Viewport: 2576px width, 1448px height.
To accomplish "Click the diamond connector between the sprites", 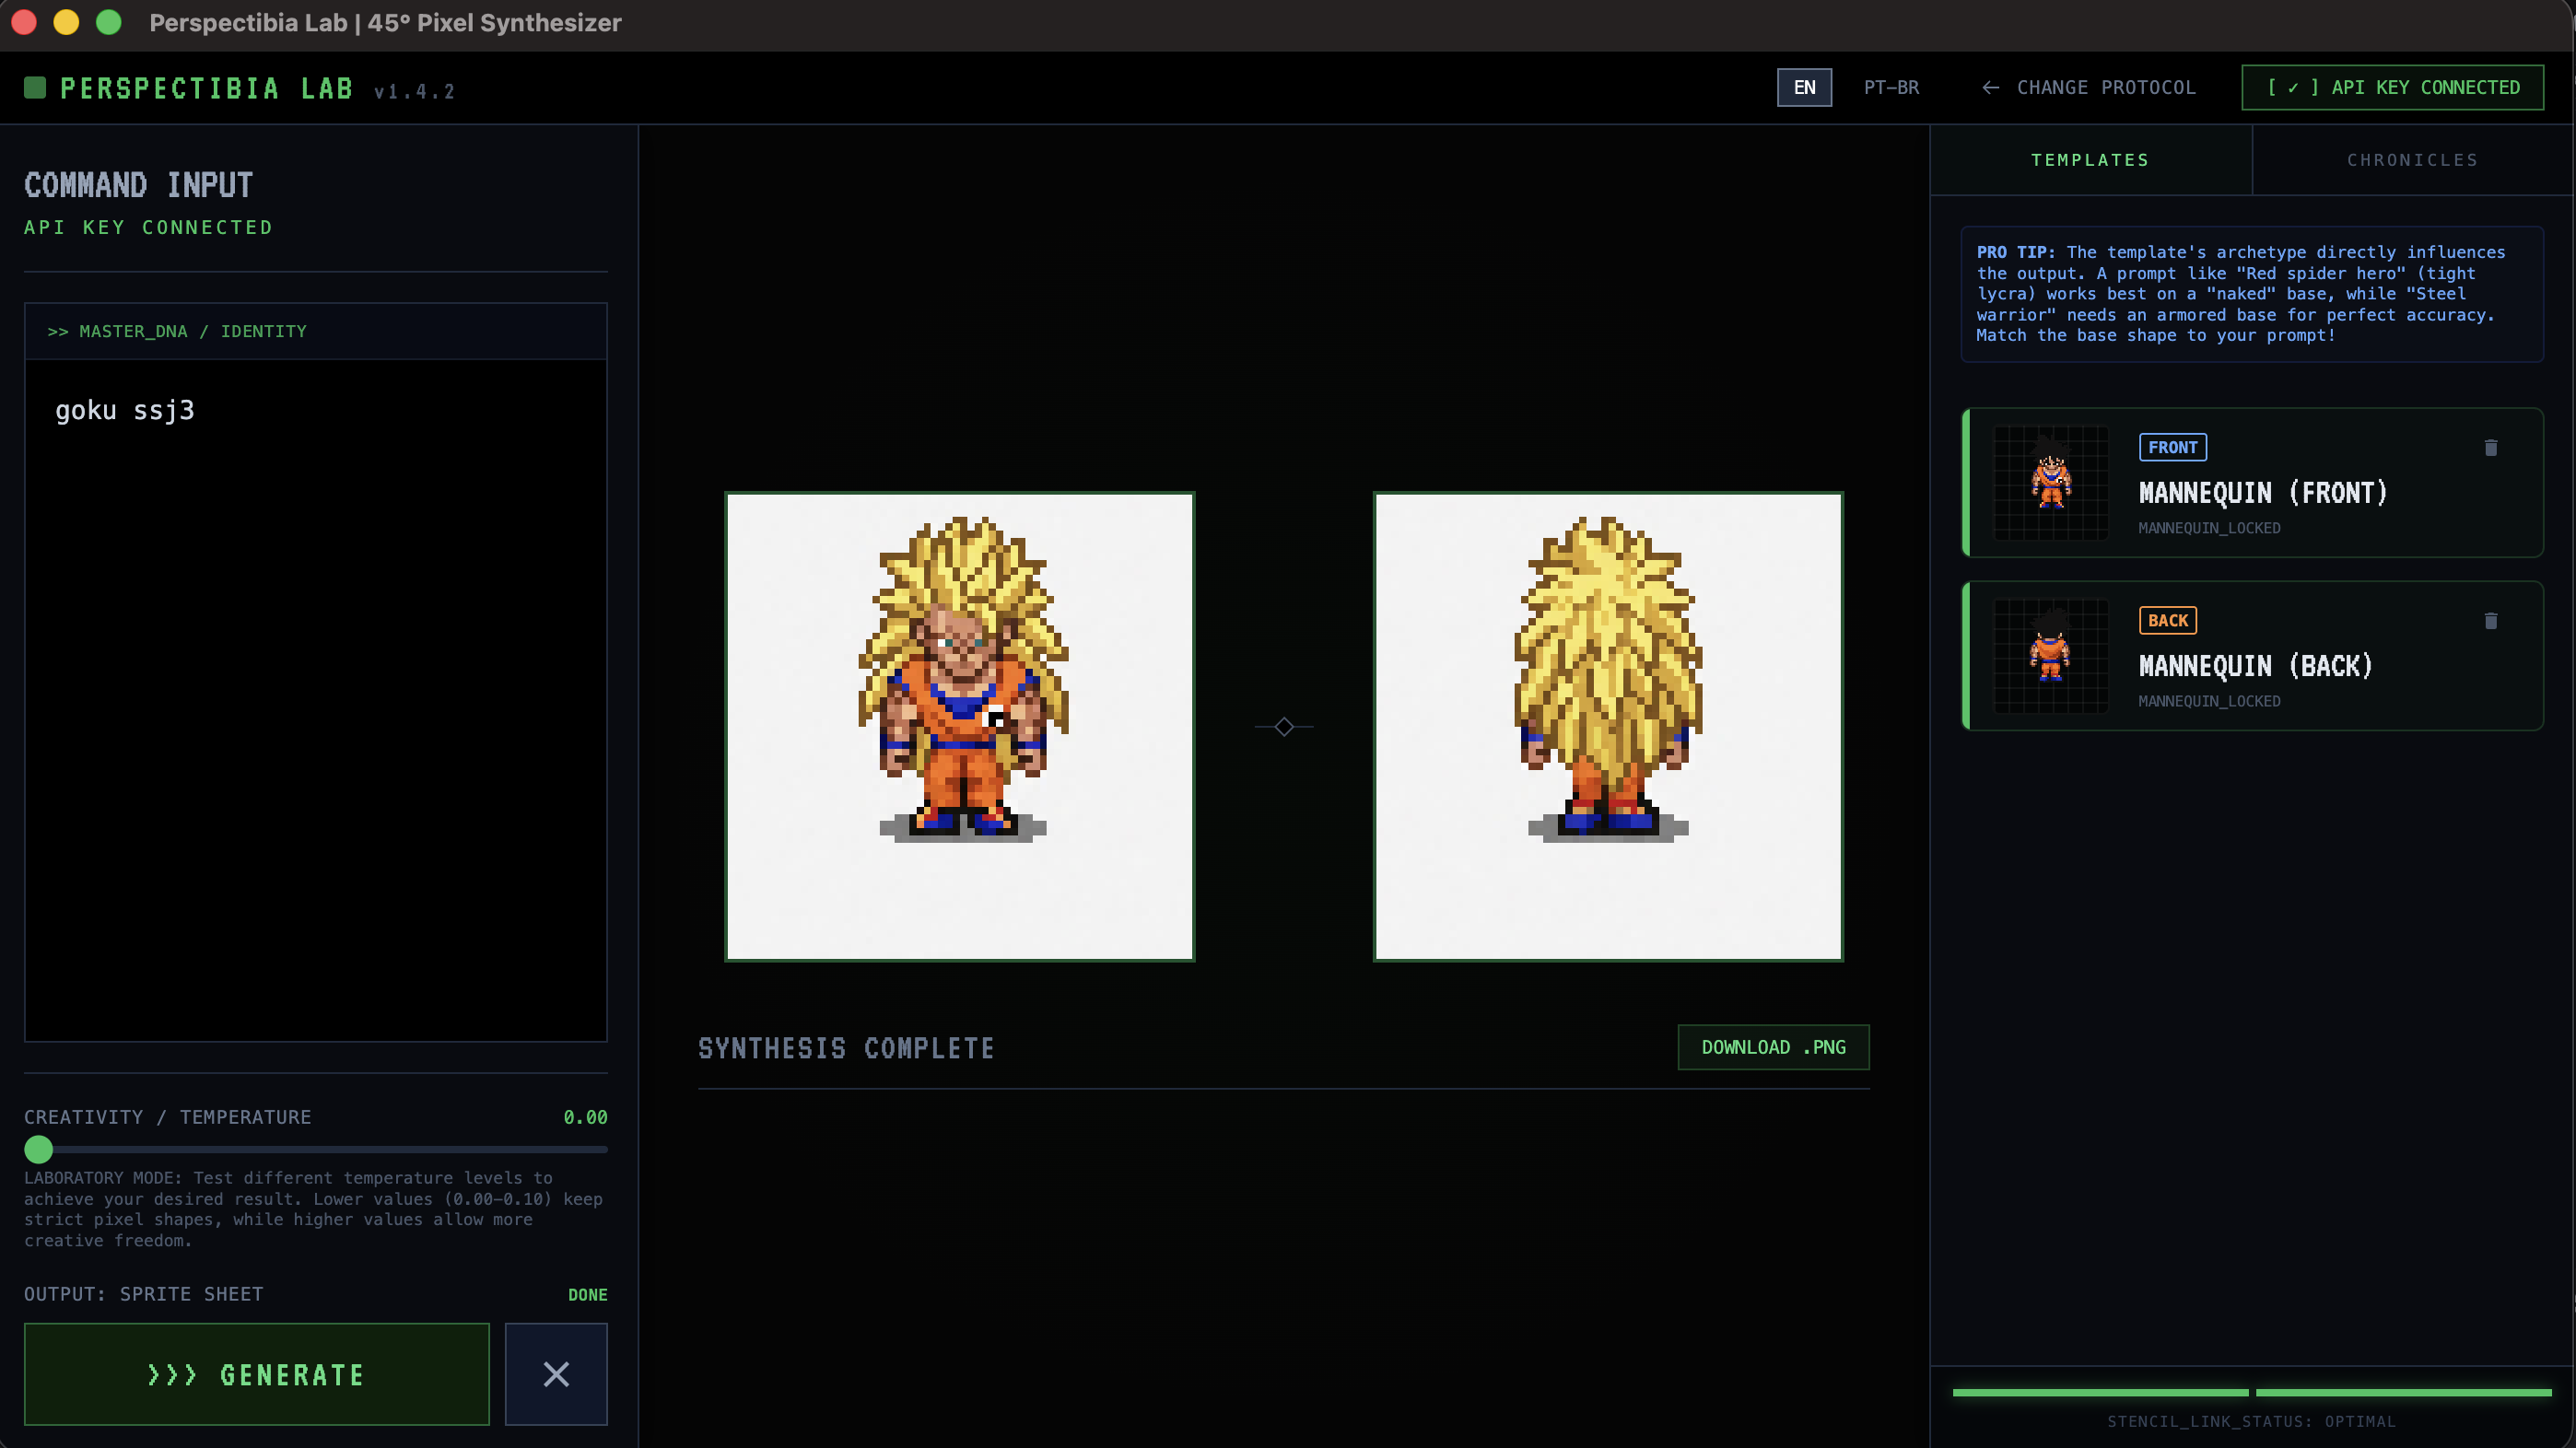I will tap(1284, 727).
